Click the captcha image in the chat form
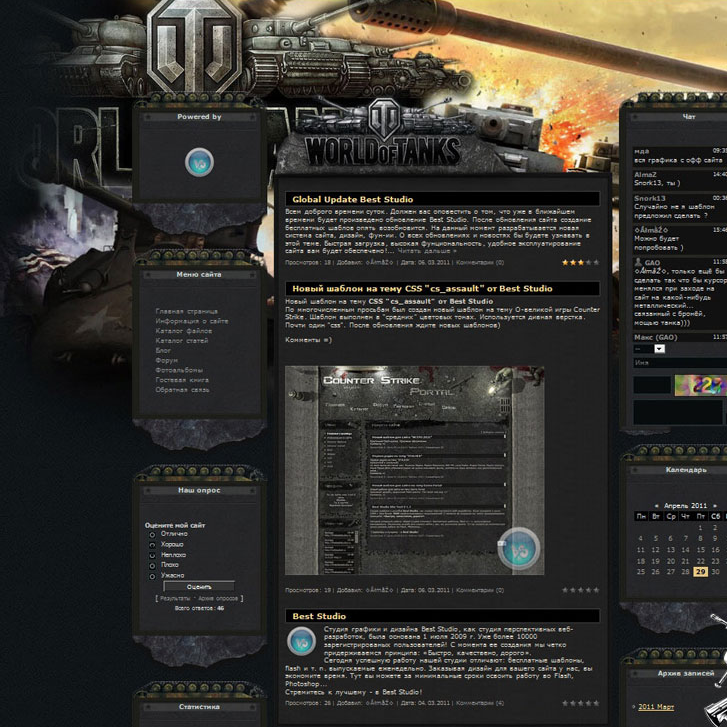 click(x=701, y=385)
